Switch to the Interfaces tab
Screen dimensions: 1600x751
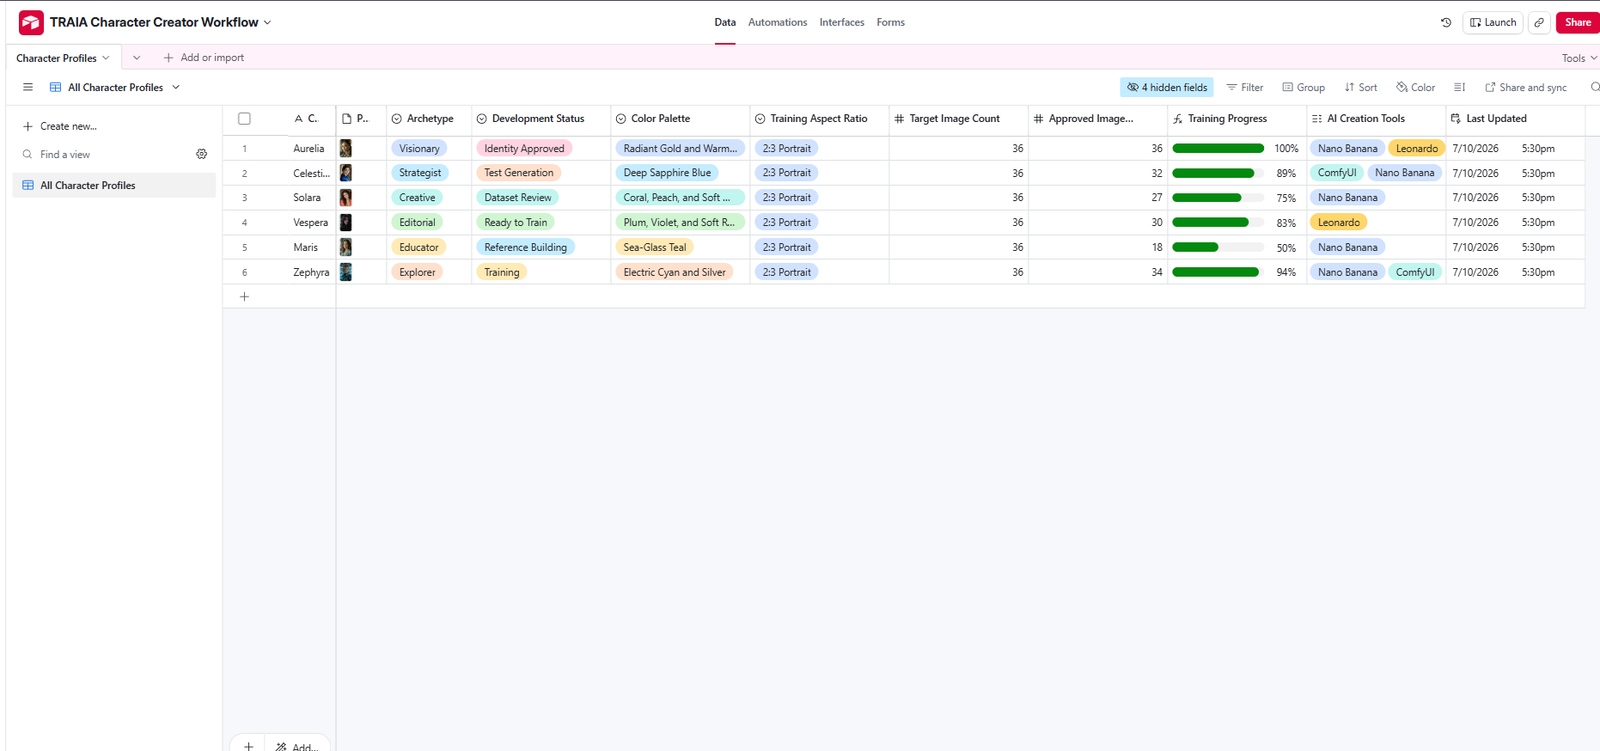(x=842, y=22)
